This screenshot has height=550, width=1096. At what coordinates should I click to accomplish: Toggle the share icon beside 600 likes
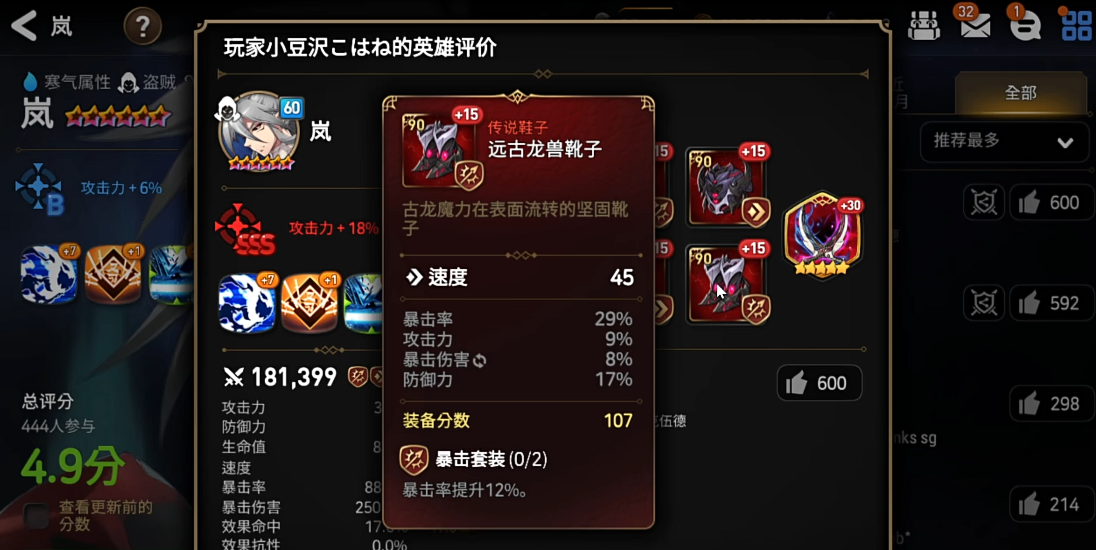point(983,203)
